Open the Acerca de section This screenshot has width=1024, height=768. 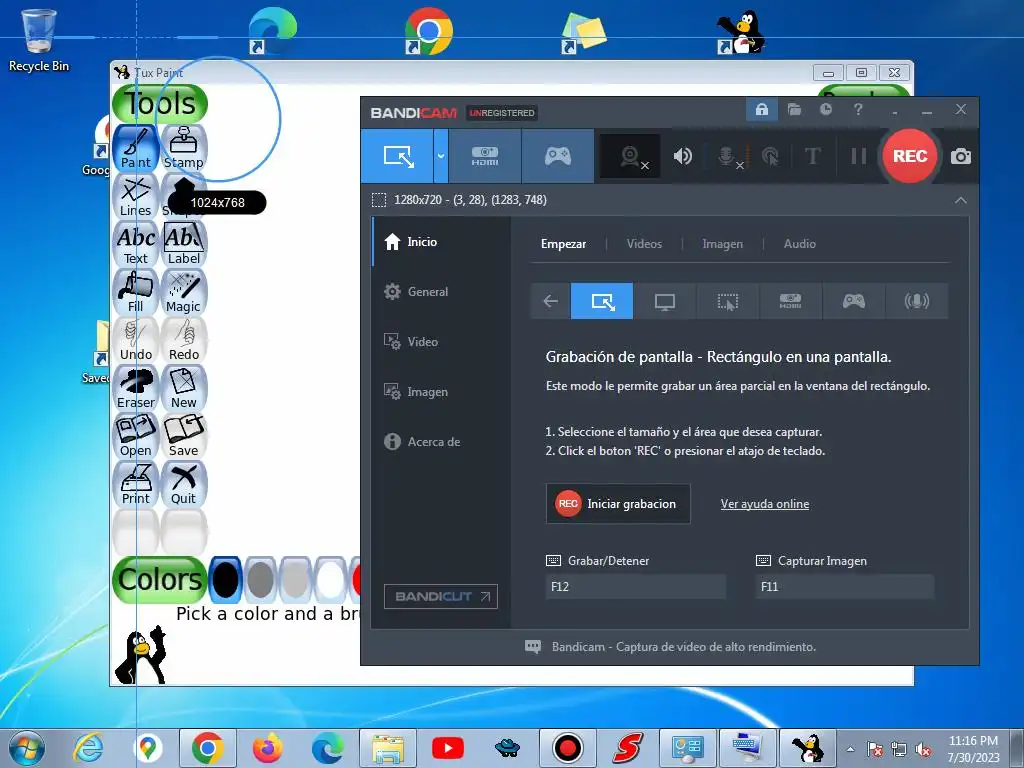[x=441, y=441]
